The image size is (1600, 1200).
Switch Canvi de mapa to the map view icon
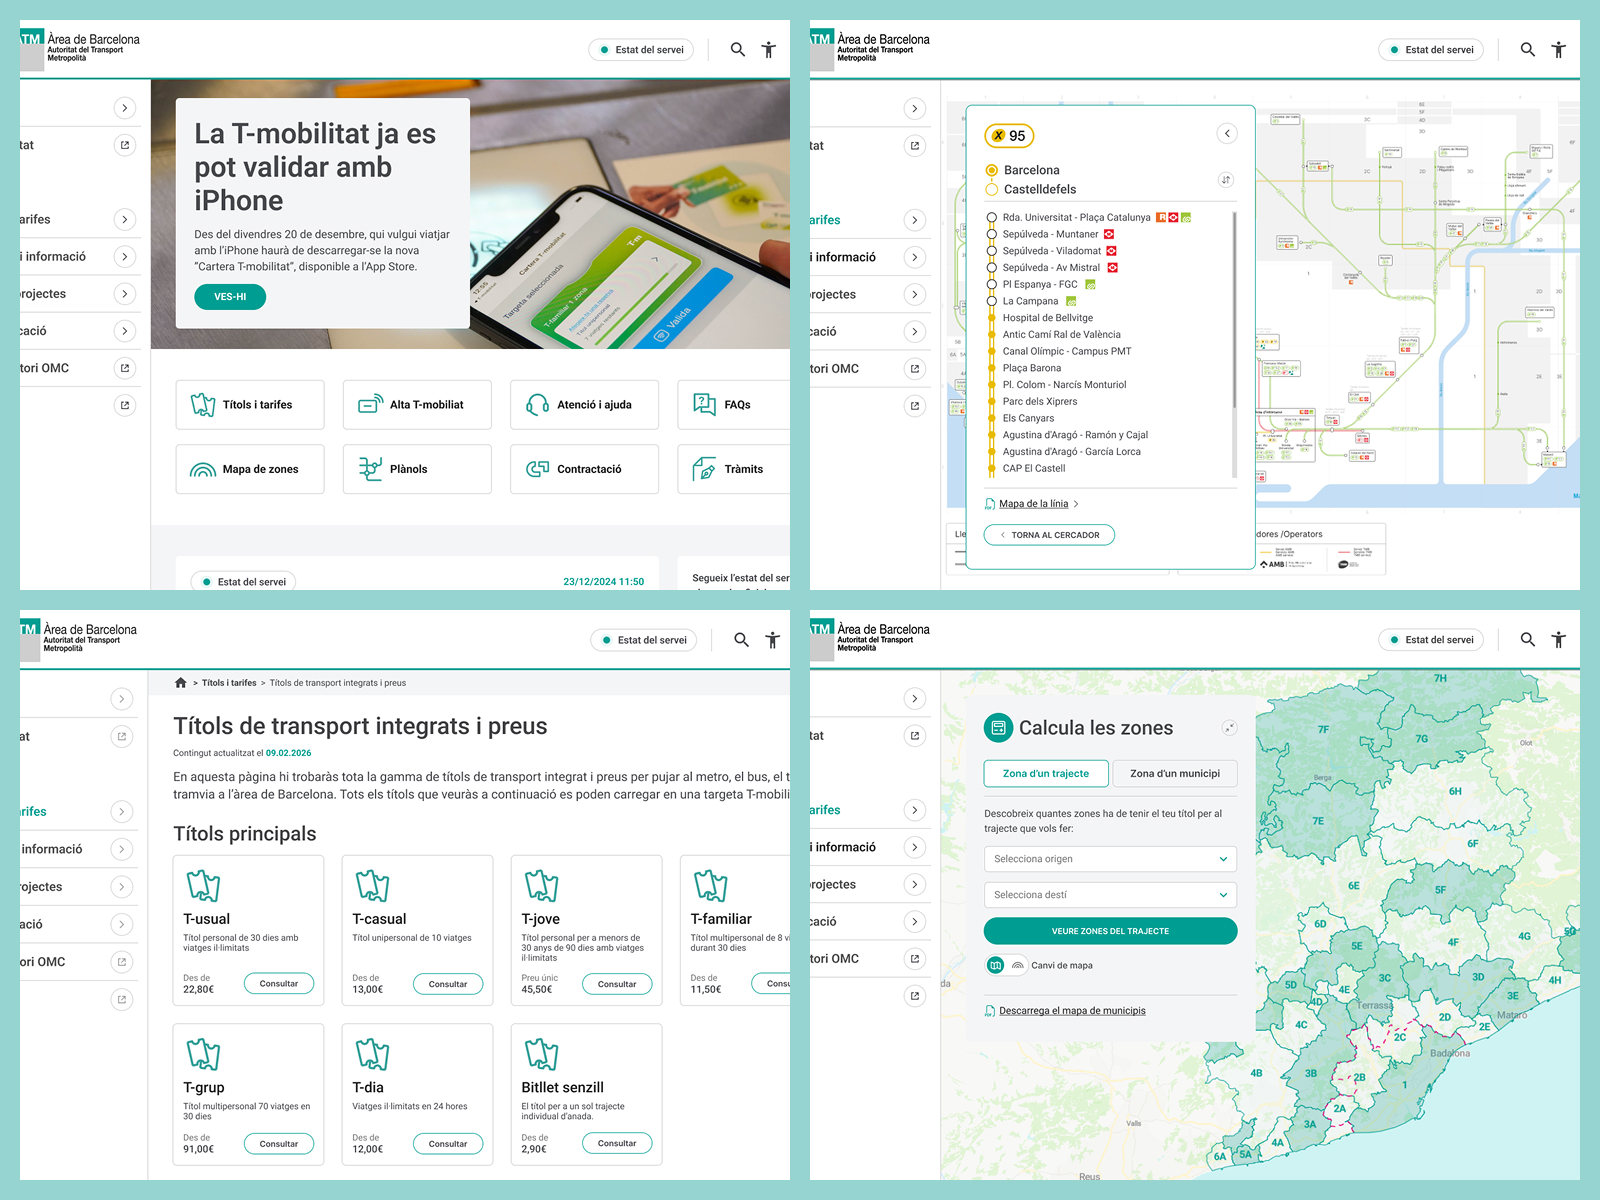coord(995,965)
